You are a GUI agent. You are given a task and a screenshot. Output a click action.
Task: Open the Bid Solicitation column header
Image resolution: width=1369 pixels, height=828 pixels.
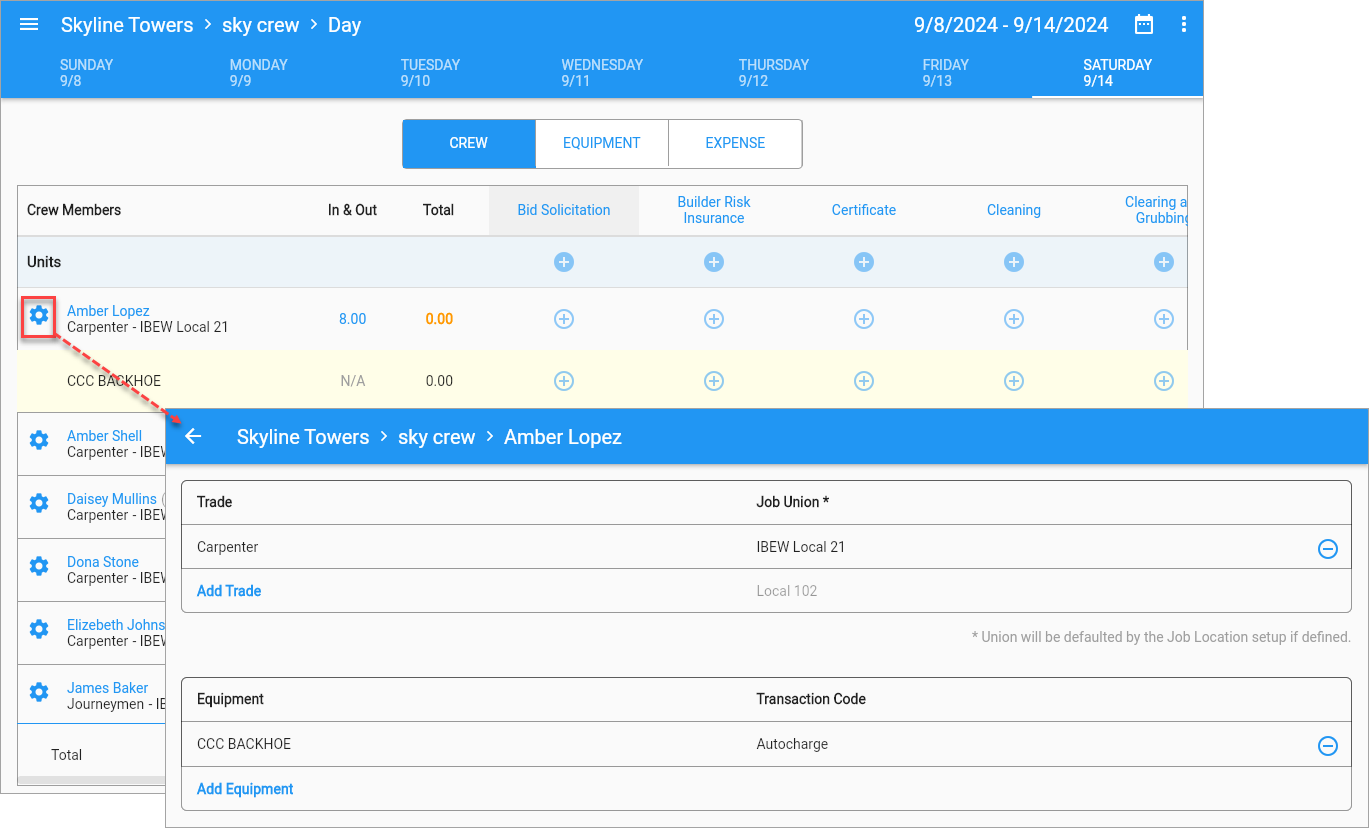pos(564,210)
